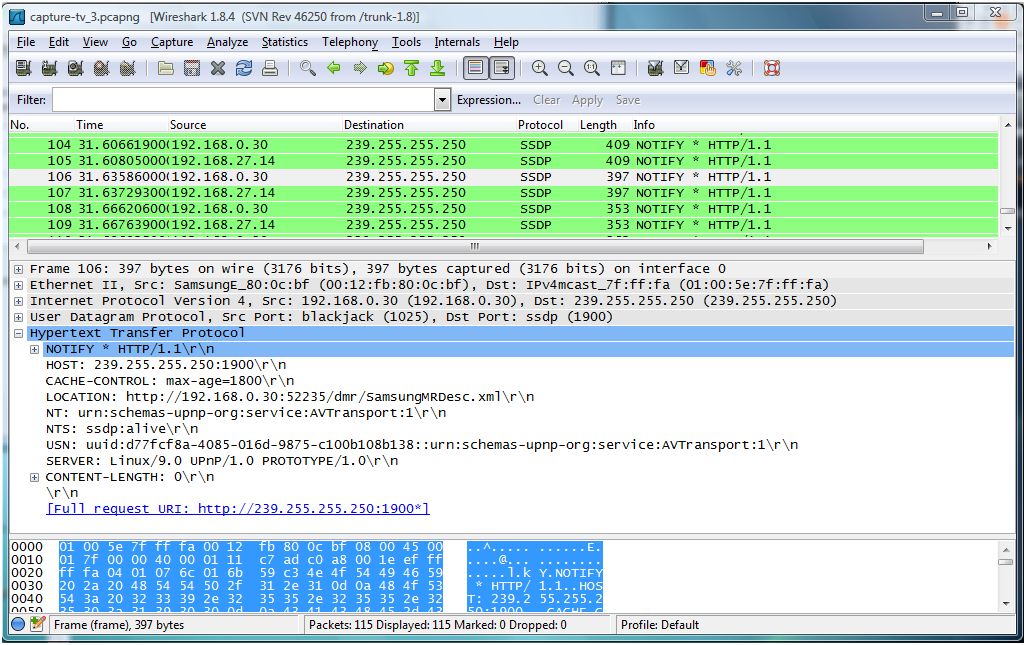This screenshot has width=1026, height=645.
Task: Open the File menu
Action: (x=26, y=42)
